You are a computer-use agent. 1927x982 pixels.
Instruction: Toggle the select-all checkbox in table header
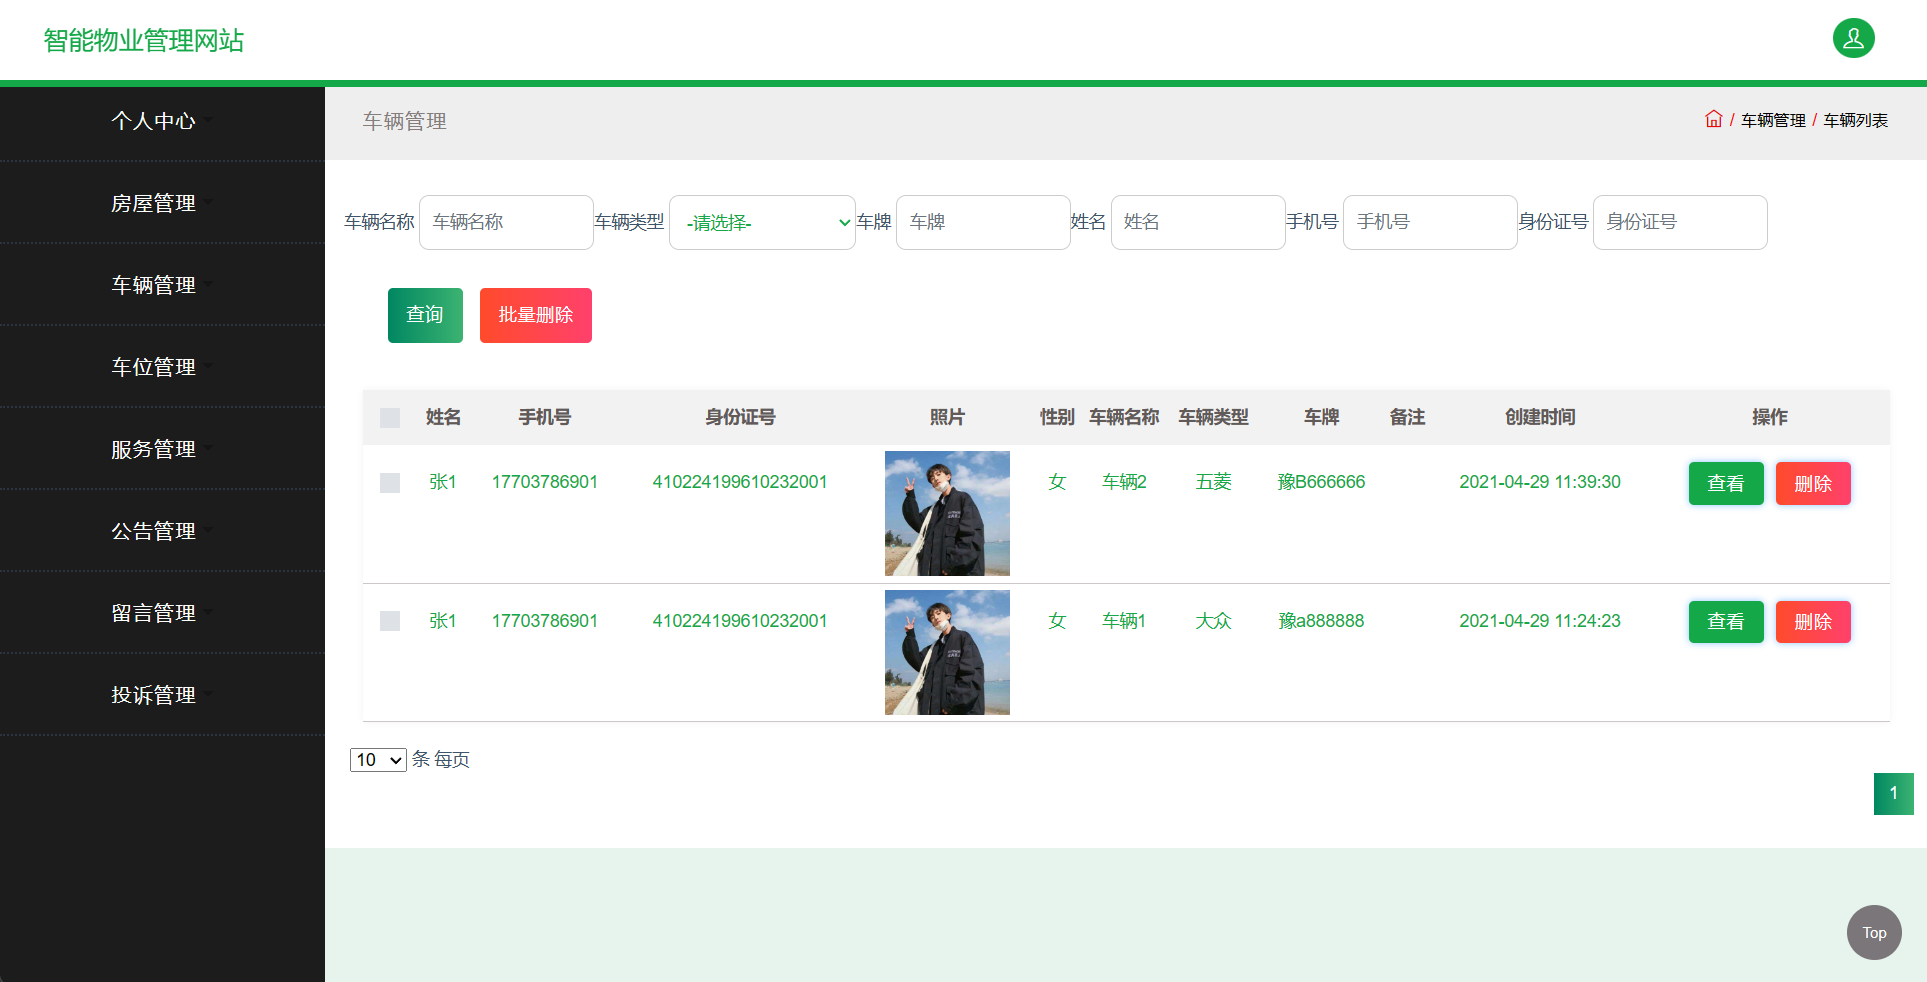[x=389, y=418]
